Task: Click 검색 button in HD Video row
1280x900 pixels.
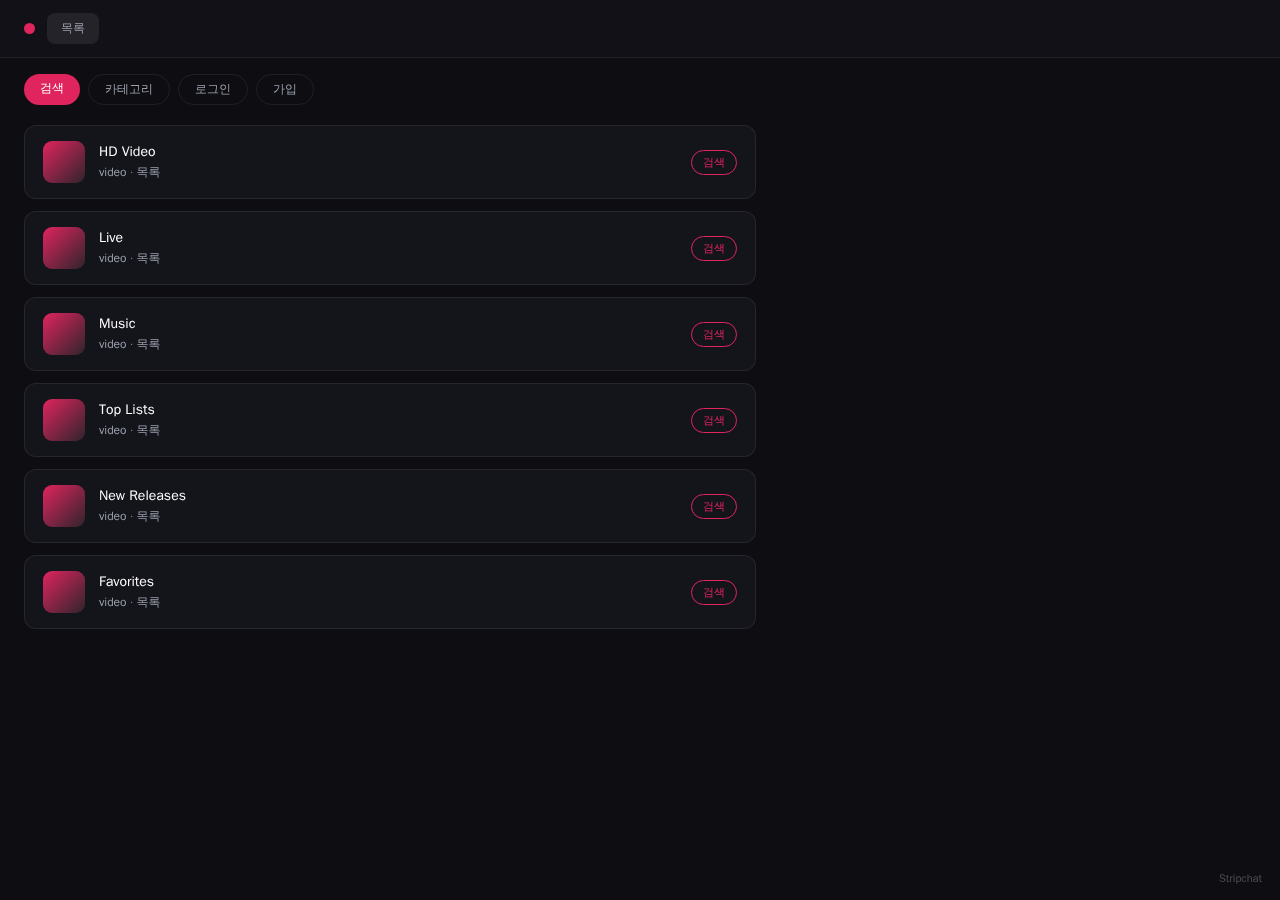Action: (x=714, y=162)
